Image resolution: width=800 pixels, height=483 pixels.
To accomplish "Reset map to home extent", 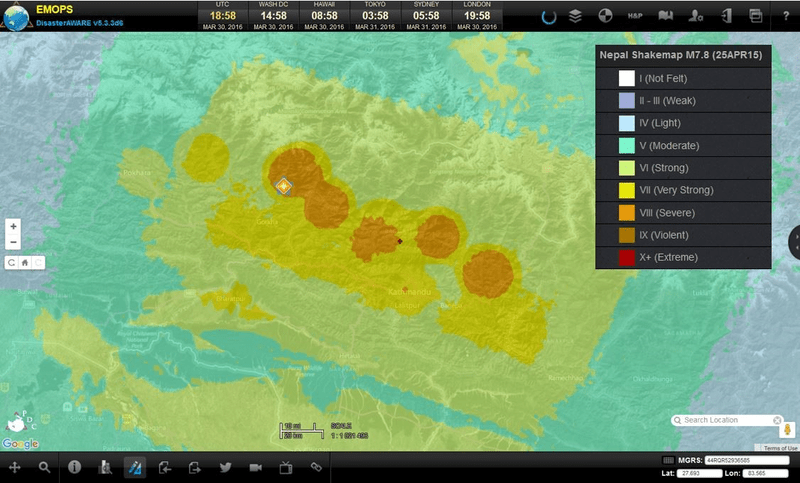I will point(24,262).
